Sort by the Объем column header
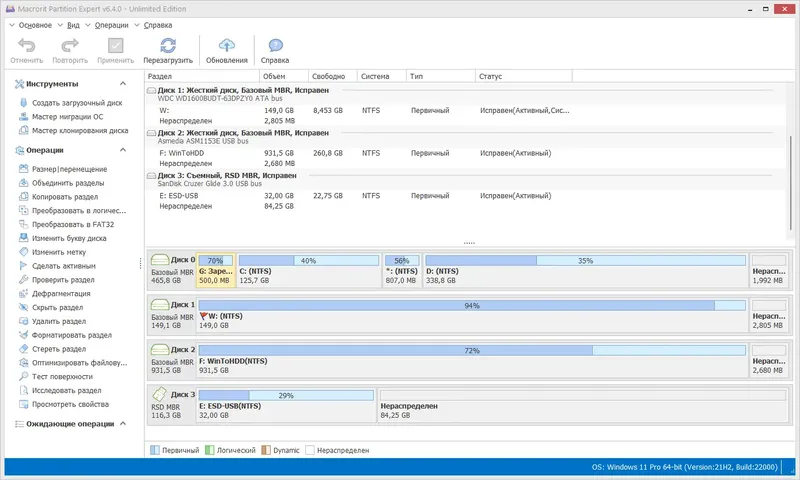 click(284, 76)
